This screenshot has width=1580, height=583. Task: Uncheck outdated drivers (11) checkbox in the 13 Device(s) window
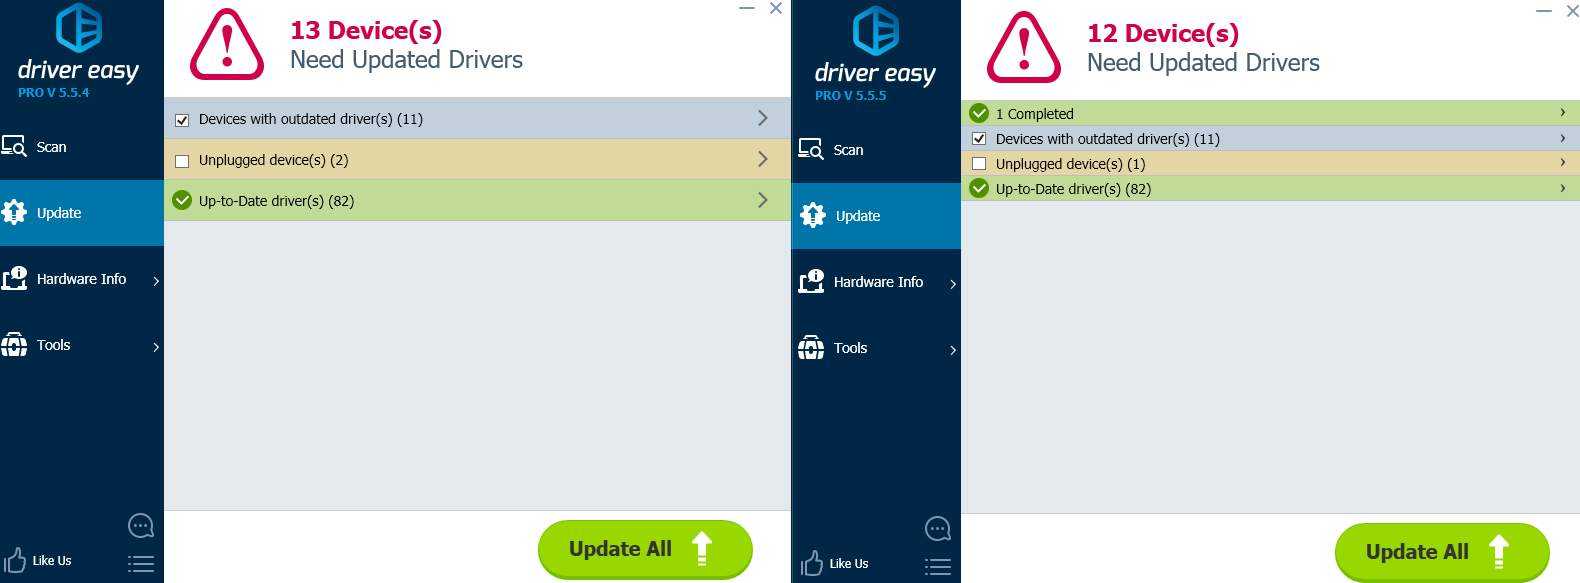[182, 120]
